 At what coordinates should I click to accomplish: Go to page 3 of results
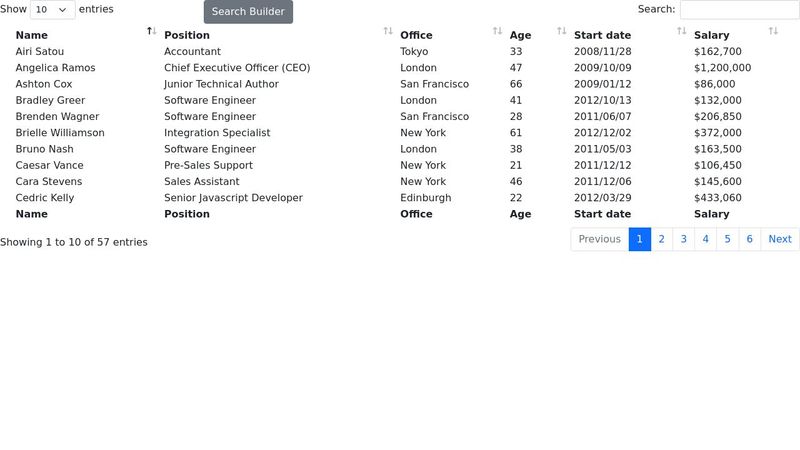click(683, 239)
